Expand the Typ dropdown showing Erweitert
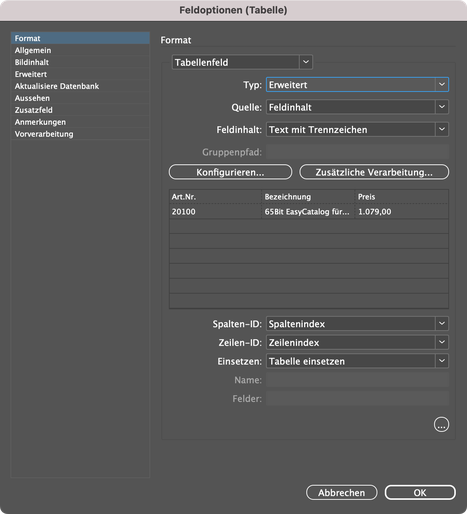Image resolution: width=467 pixels, height=514 pixels. pyautogui.click(x=357, y=85)
